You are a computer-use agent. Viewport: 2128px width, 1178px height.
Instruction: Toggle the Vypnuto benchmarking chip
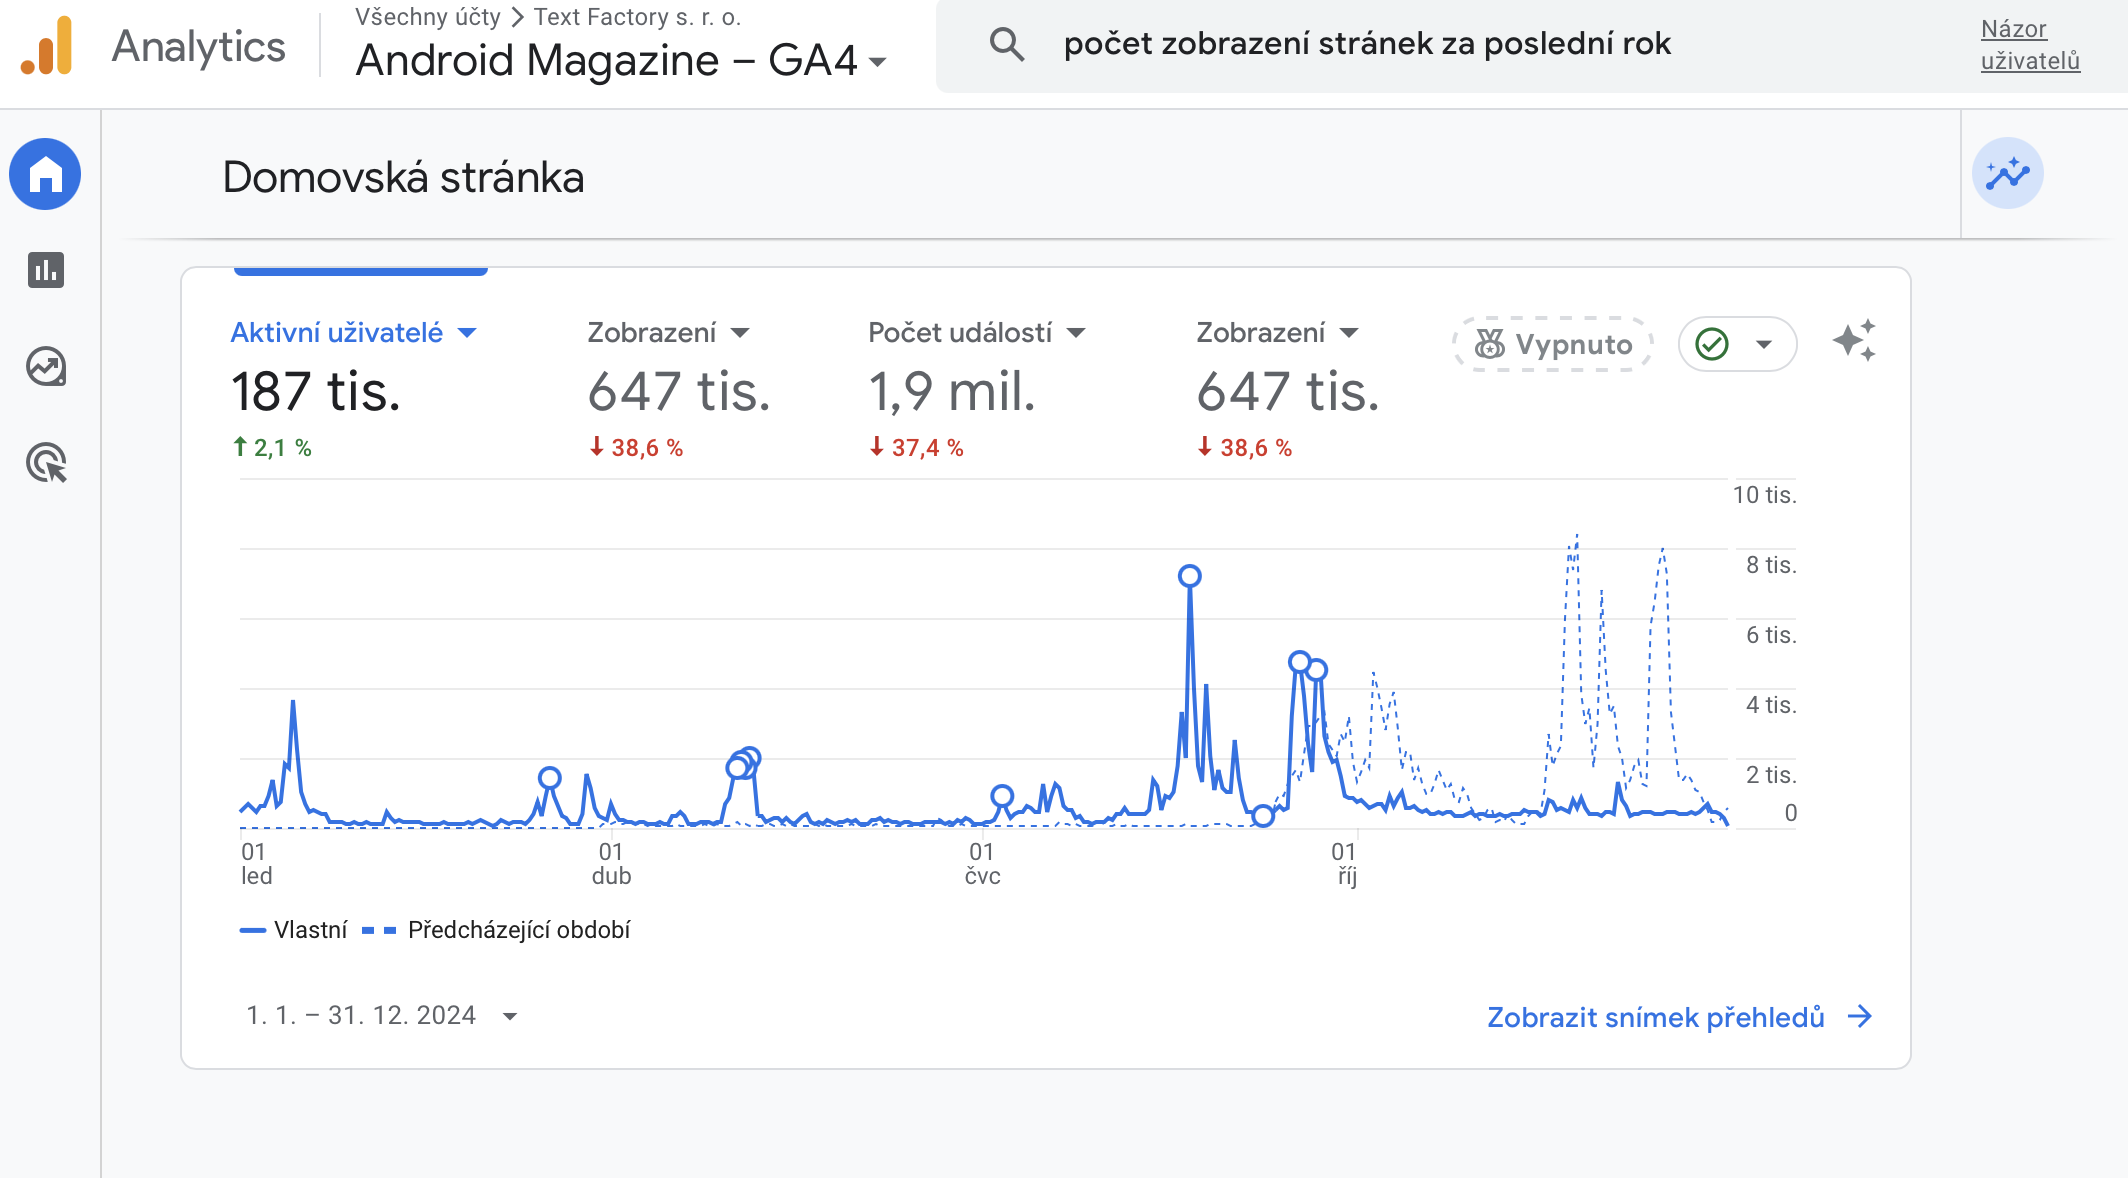pos(1553,344)
